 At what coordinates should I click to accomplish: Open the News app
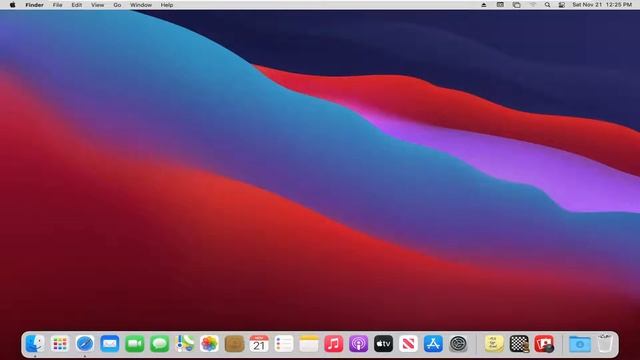pos(409,344)
